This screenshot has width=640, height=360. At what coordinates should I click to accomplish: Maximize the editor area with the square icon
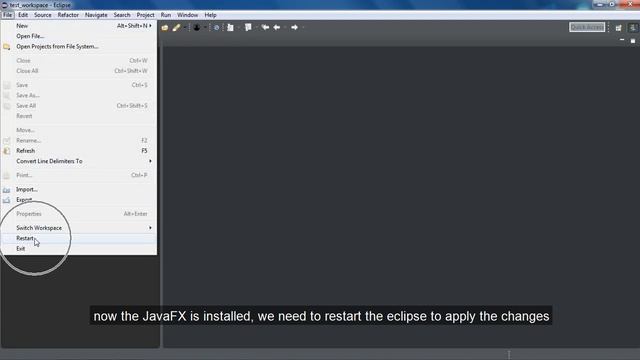click(633, 41)
